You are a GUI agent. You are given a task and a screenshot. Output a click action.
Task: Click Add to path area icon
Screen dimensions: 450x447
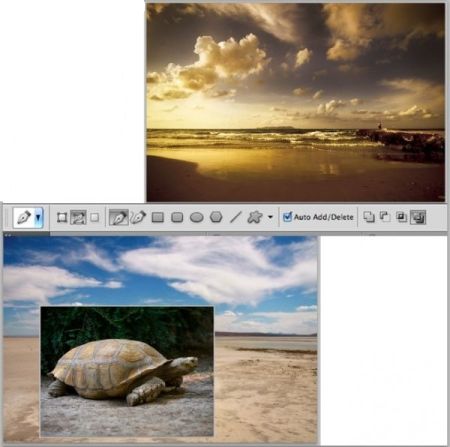(369, 217)
